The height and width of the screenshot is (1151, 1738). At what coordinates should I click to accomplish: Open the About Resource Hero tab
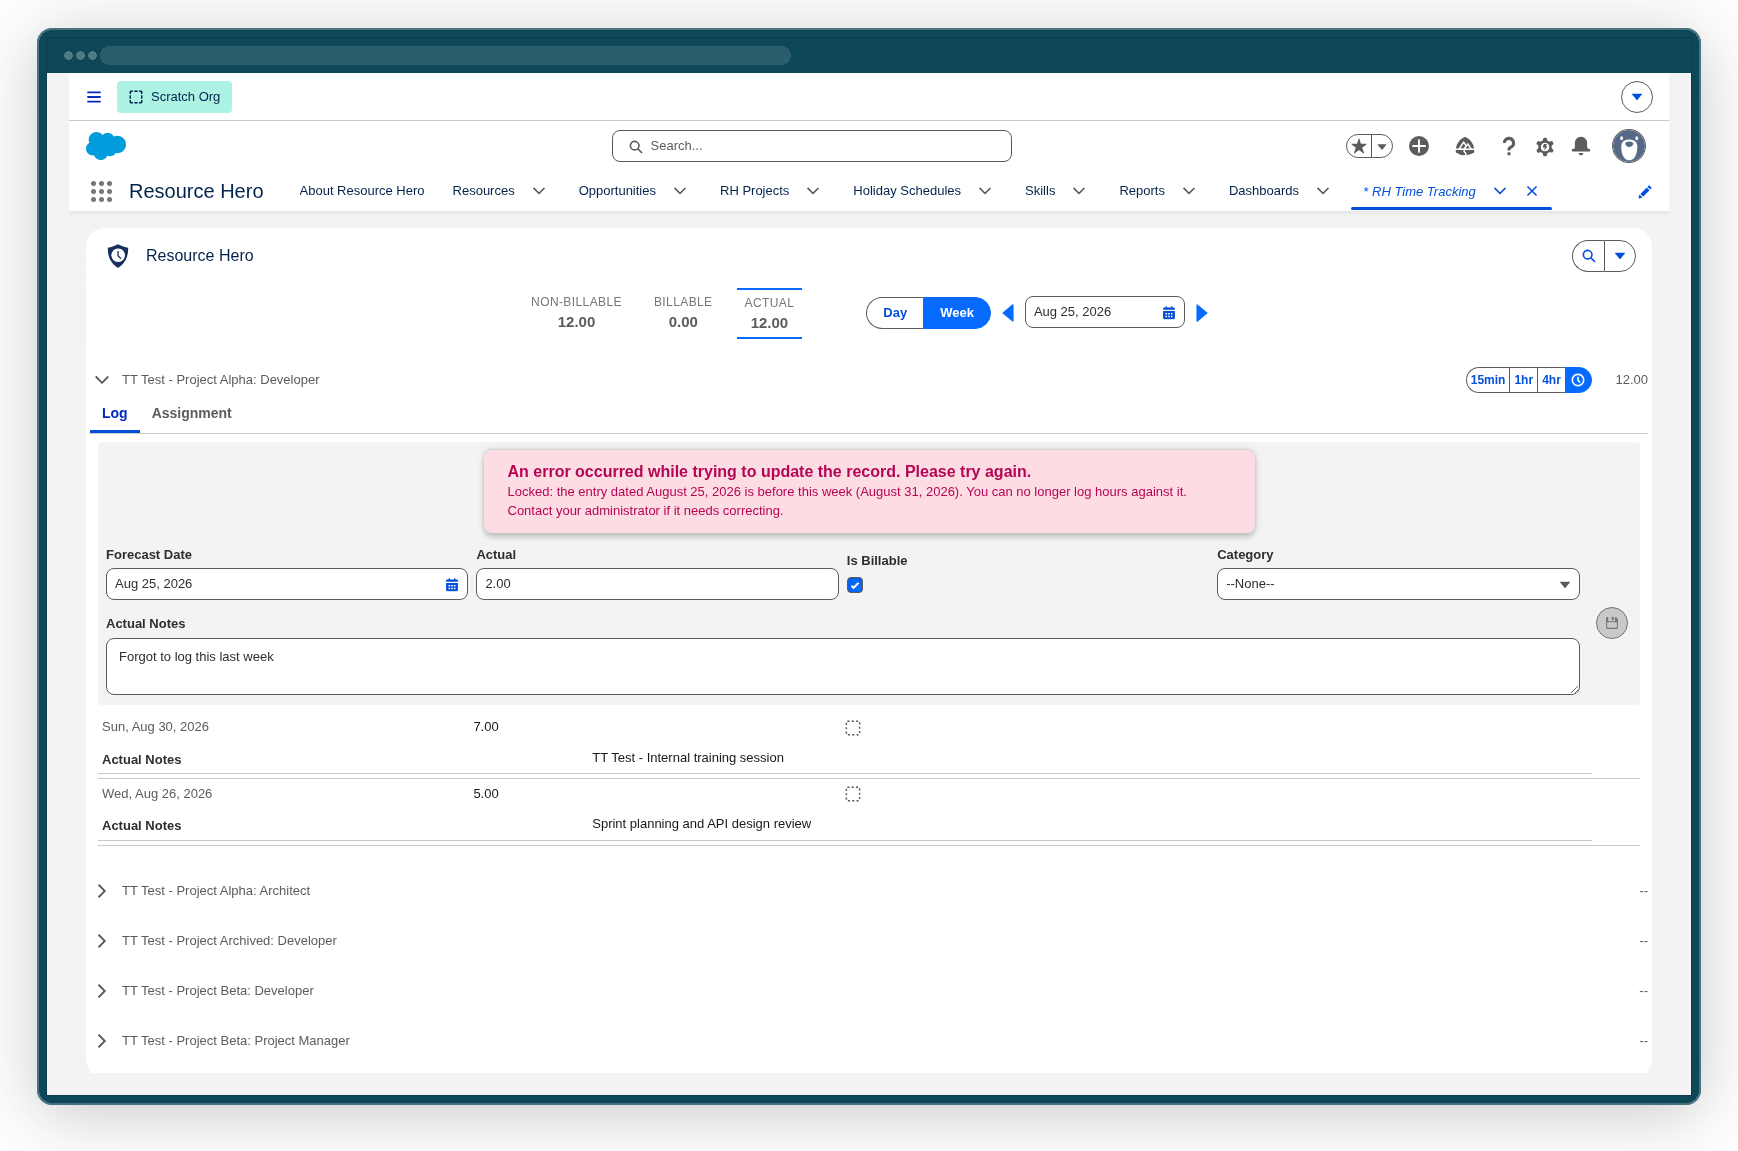pos(362,191)
